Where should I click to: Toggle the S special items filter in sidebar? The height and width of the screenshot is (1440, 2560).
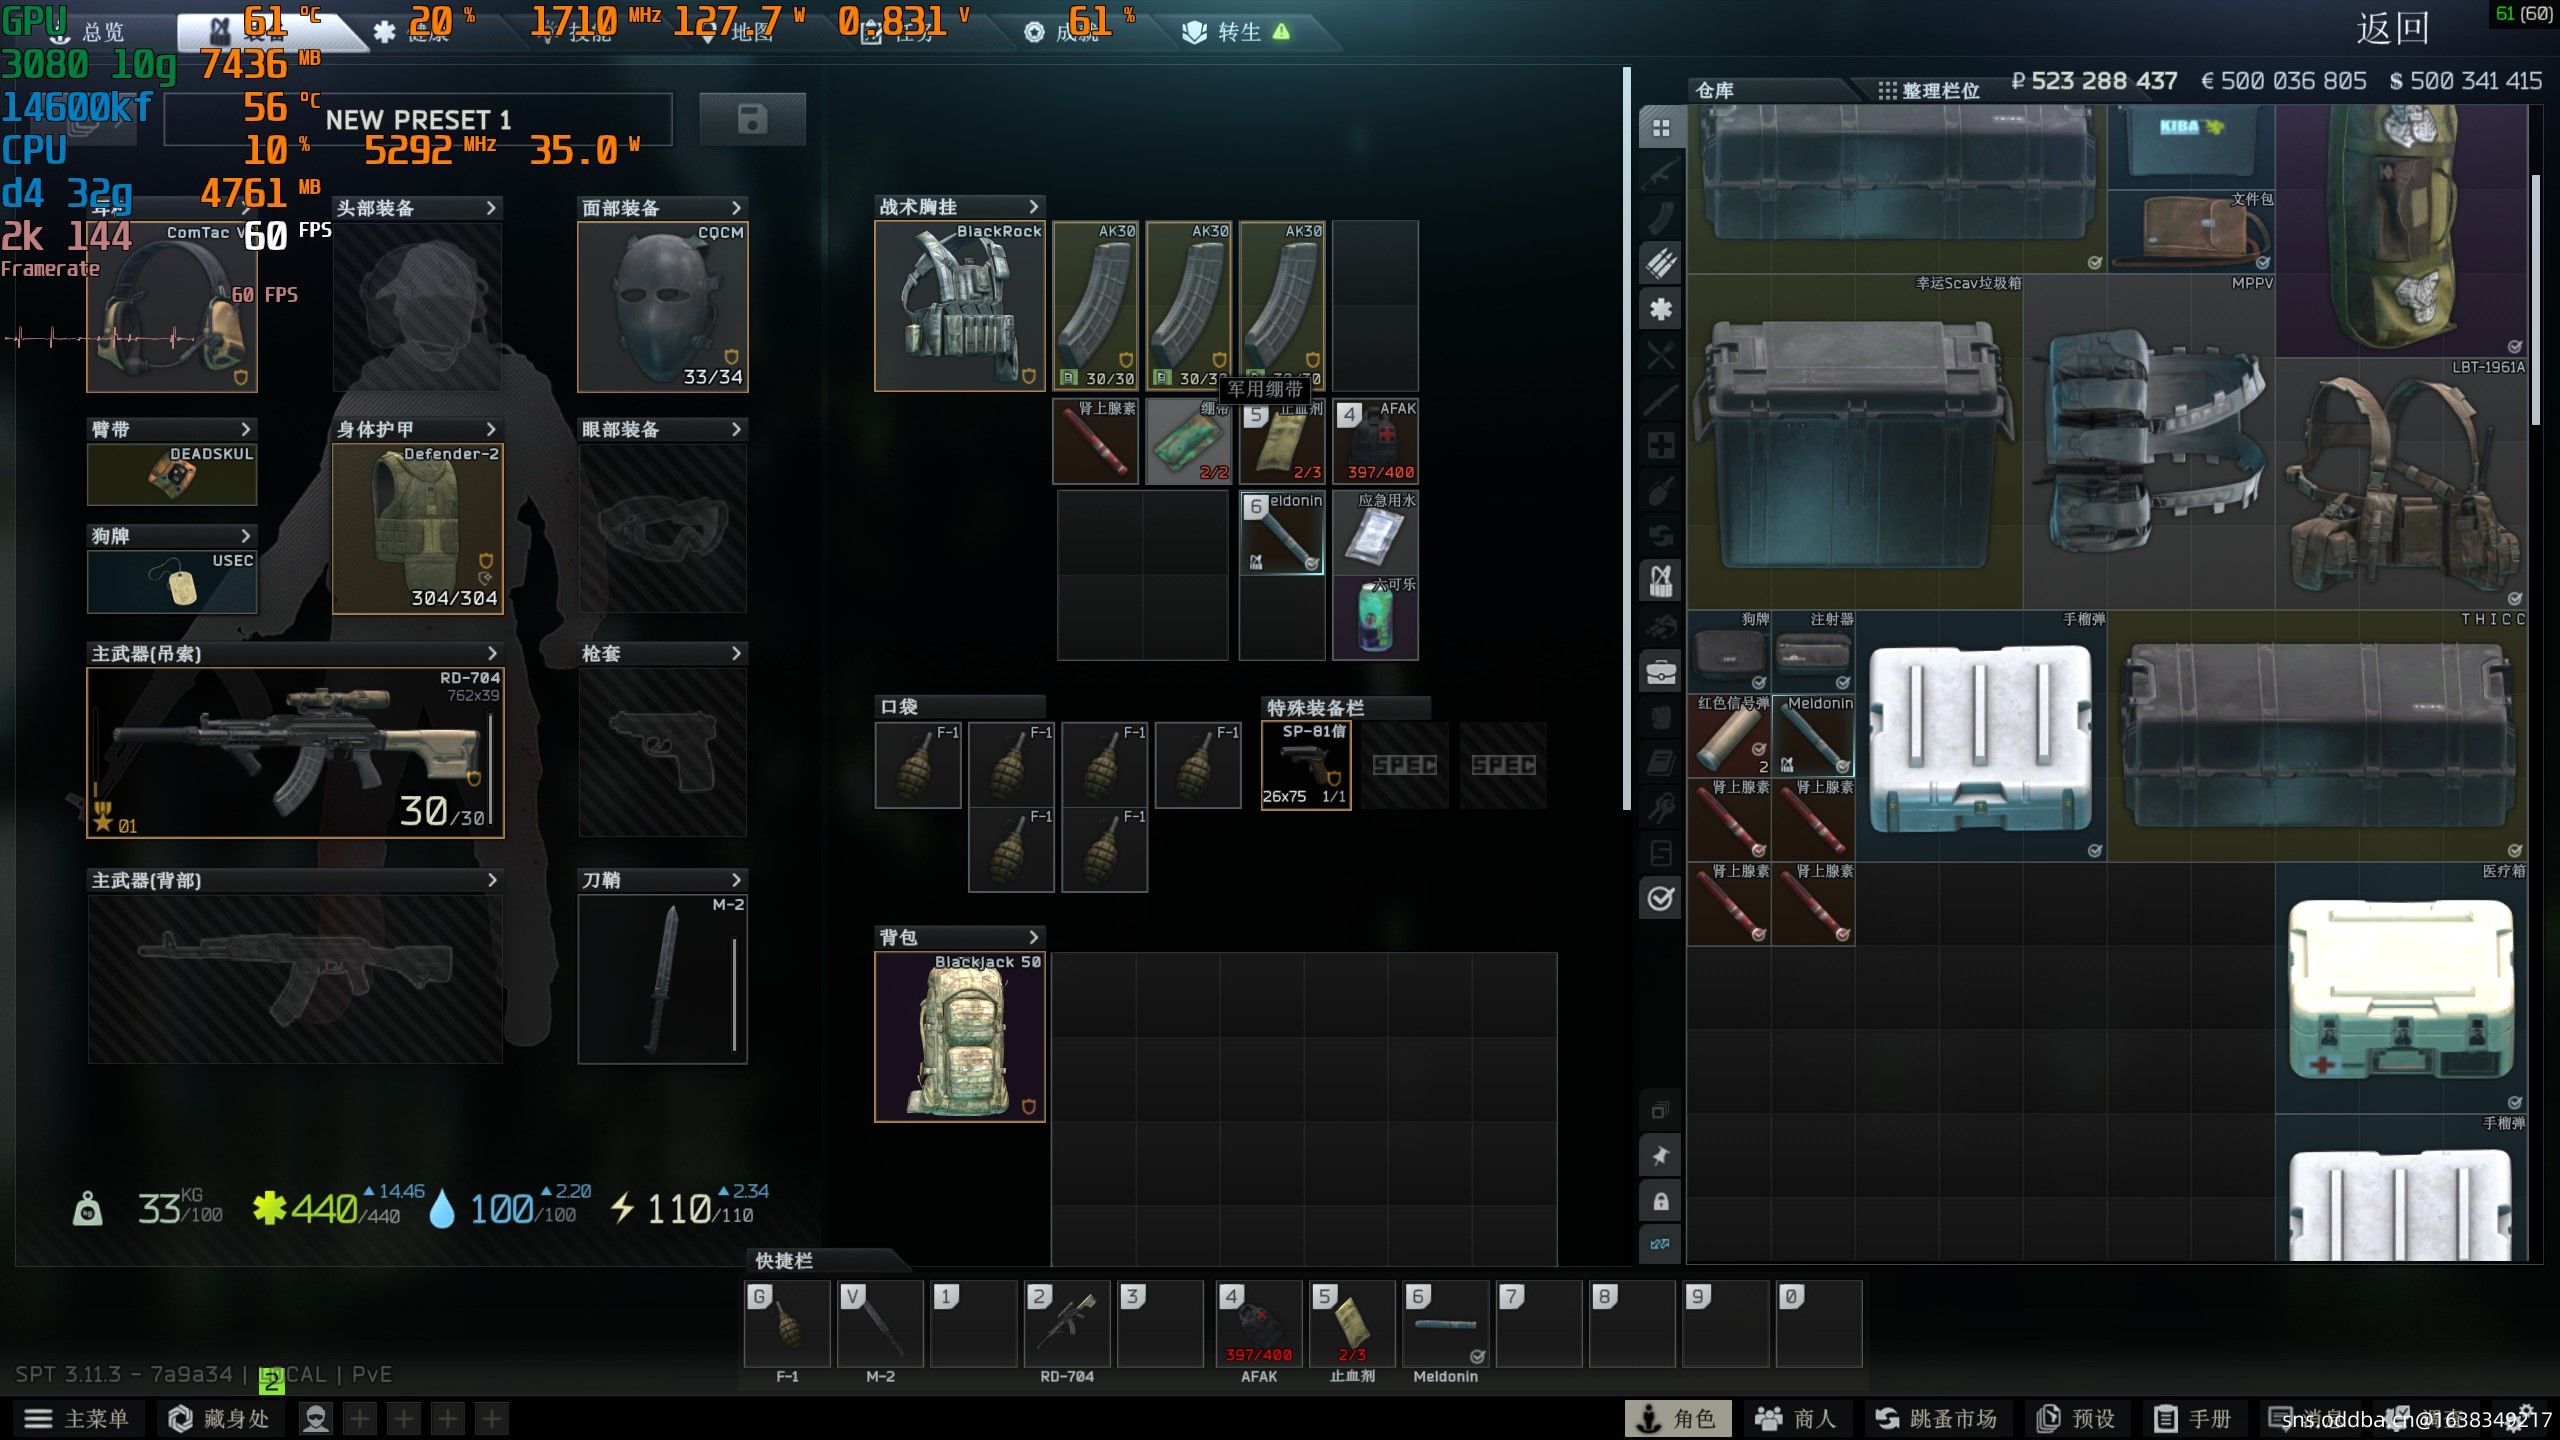click(1661, 853)
